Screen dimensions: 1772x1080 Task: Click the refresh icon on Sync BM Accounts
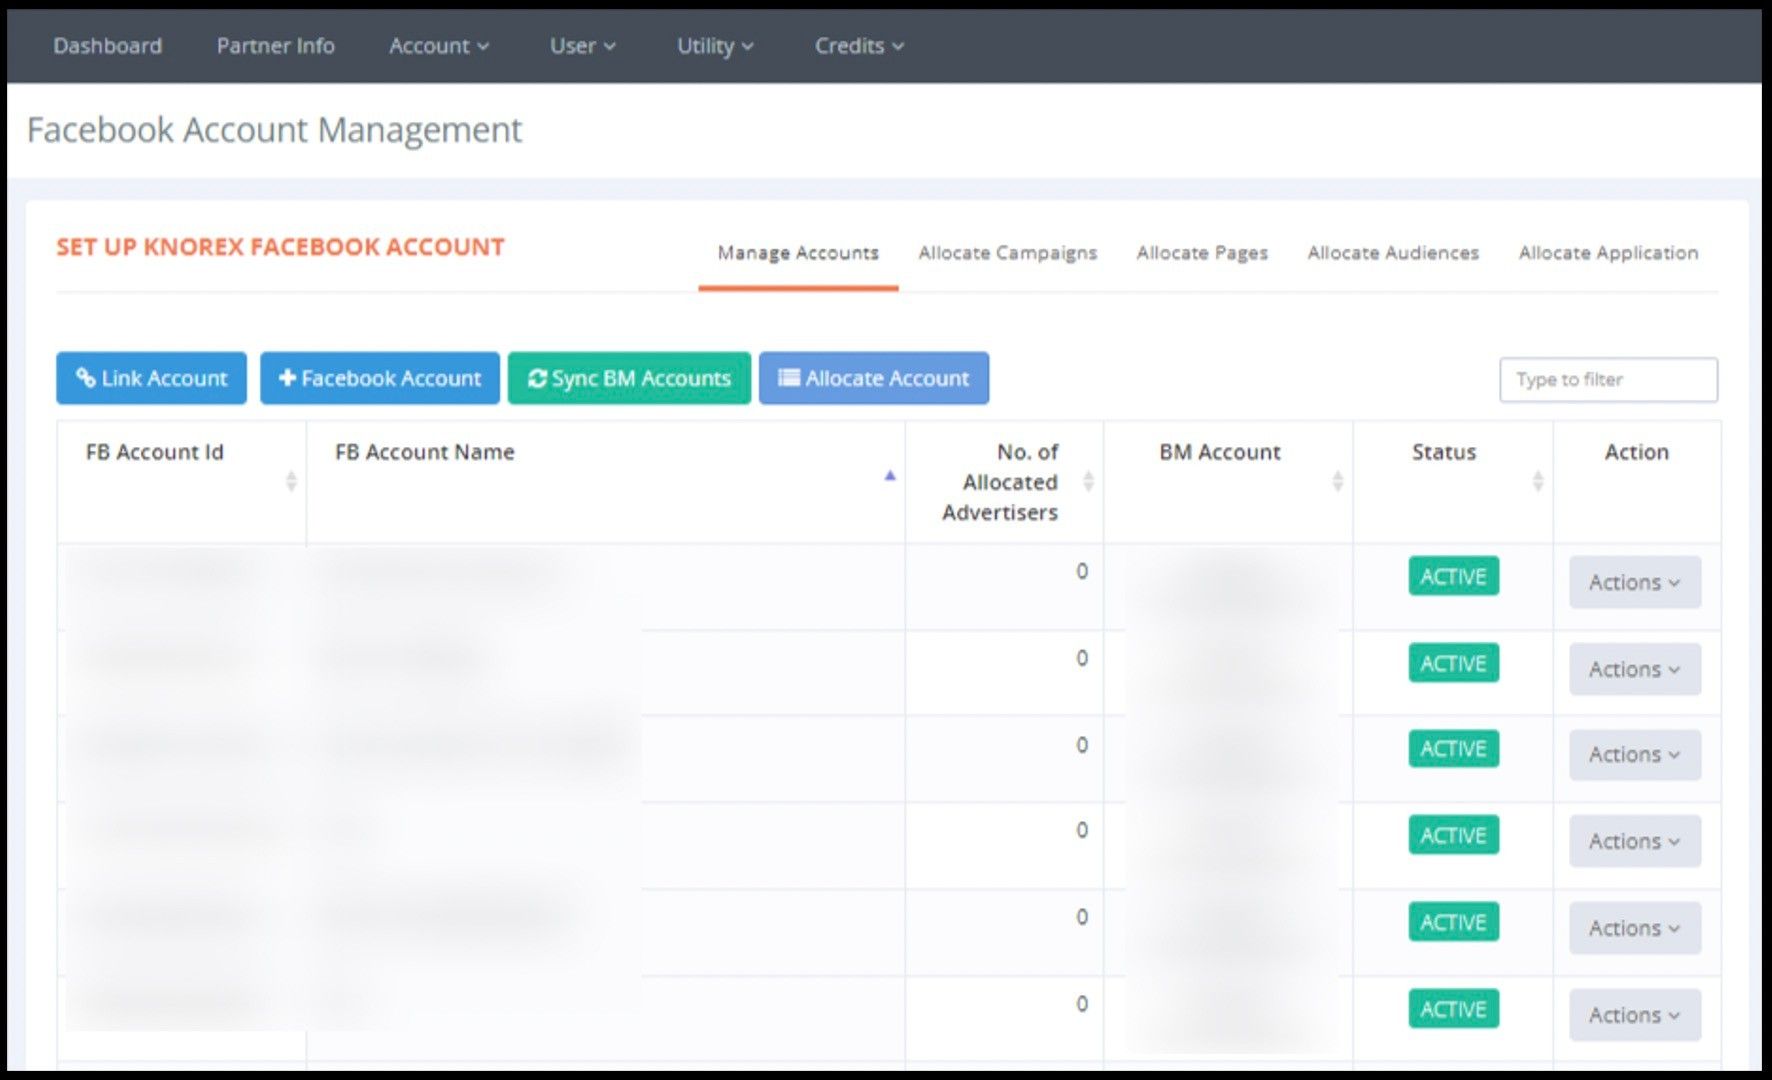(x=537, y=378)
